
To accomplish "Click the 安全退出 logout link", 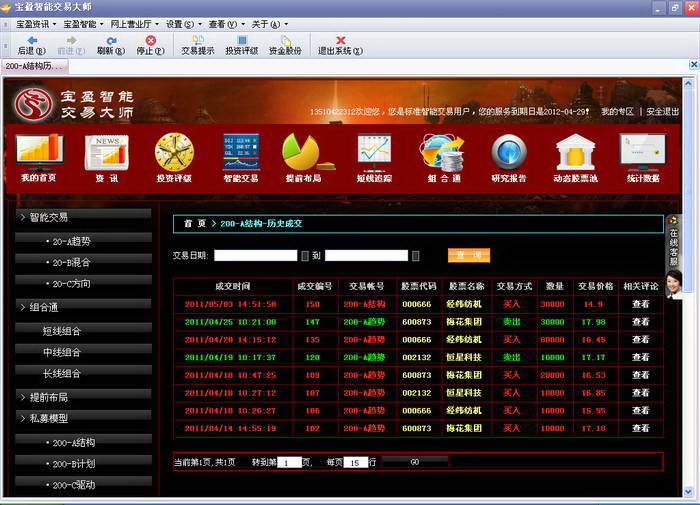I will [x=662, y=112].
